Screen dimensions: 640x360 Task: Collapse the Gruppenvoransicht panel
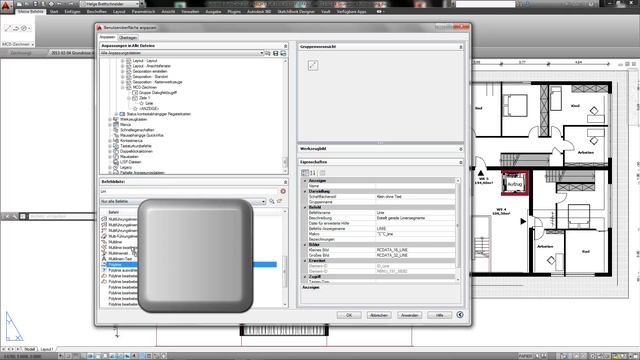coord(461,47)
